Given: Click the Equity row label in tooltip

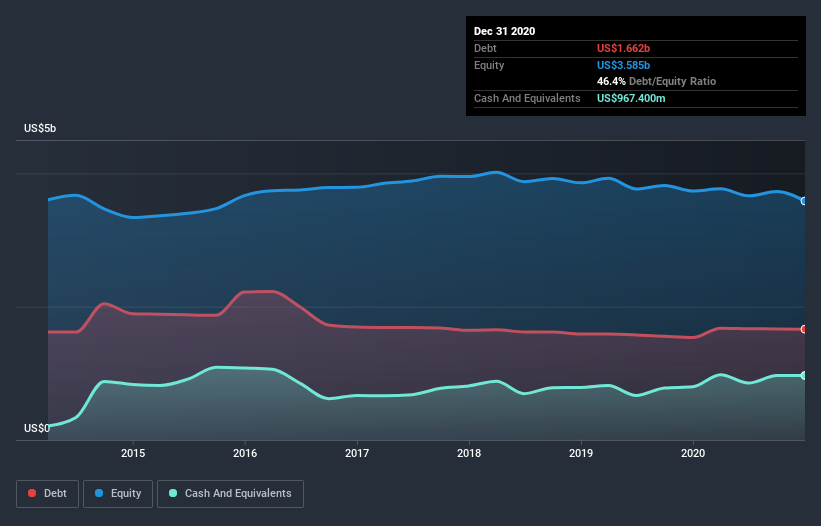Looking at the screenshot, I should (489, 65).
